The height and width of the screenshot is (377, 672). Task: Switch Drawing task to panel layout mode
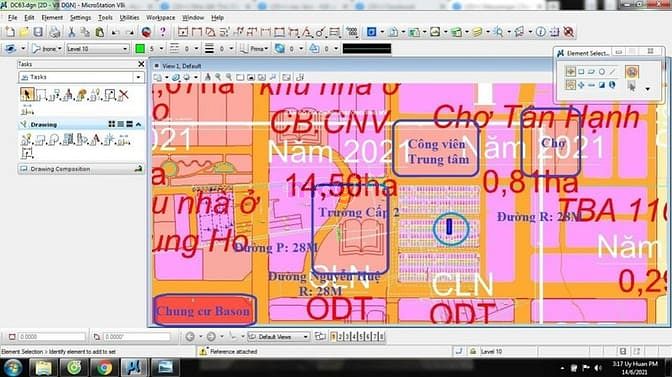[129, 124]
